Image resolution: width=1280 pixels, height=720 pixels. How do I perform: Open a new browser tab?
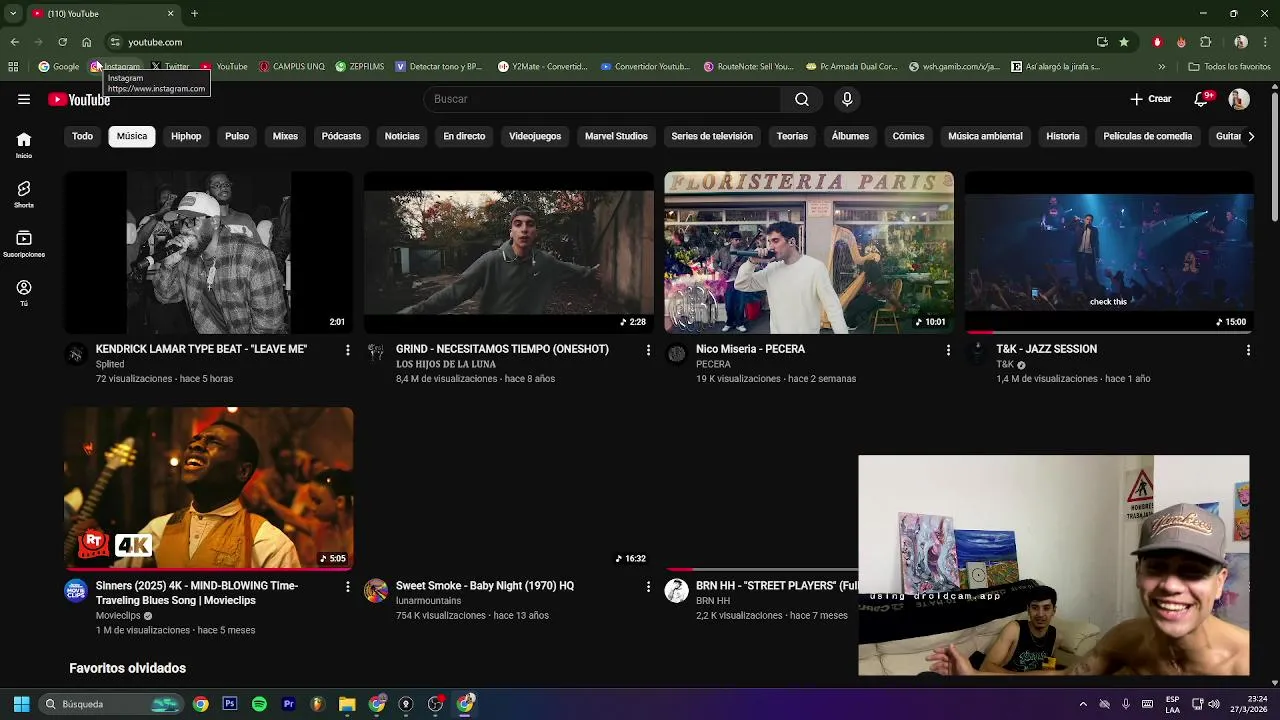[195, 13]
